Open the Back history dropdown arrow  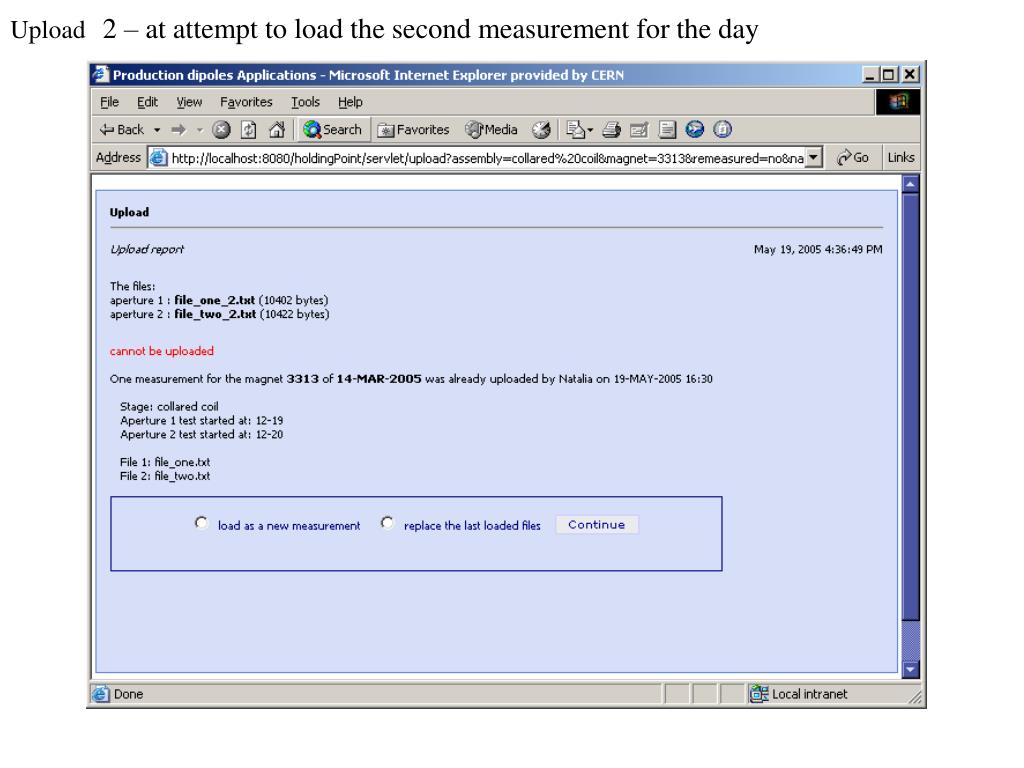coord(157,131)
